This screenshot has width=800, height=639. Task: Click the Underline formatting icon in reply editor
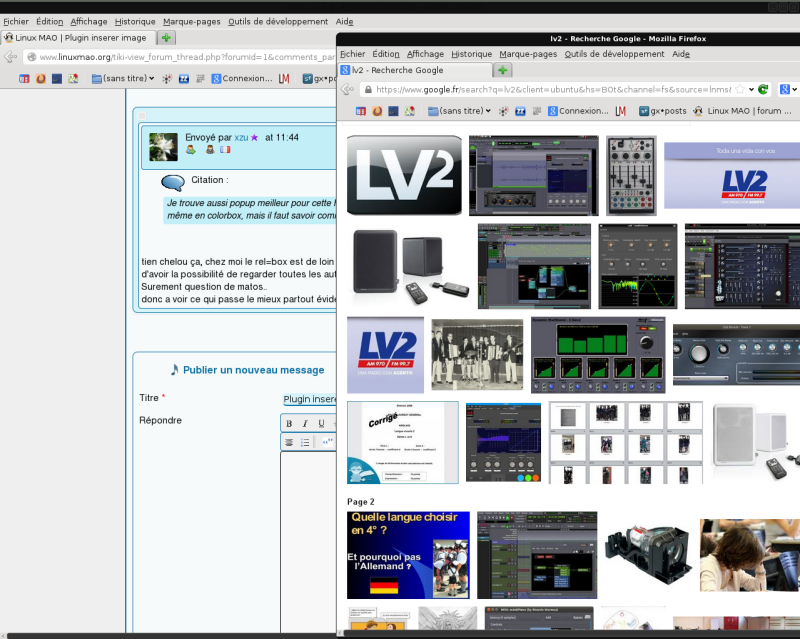pyautogui.click(x=321, y=423)
